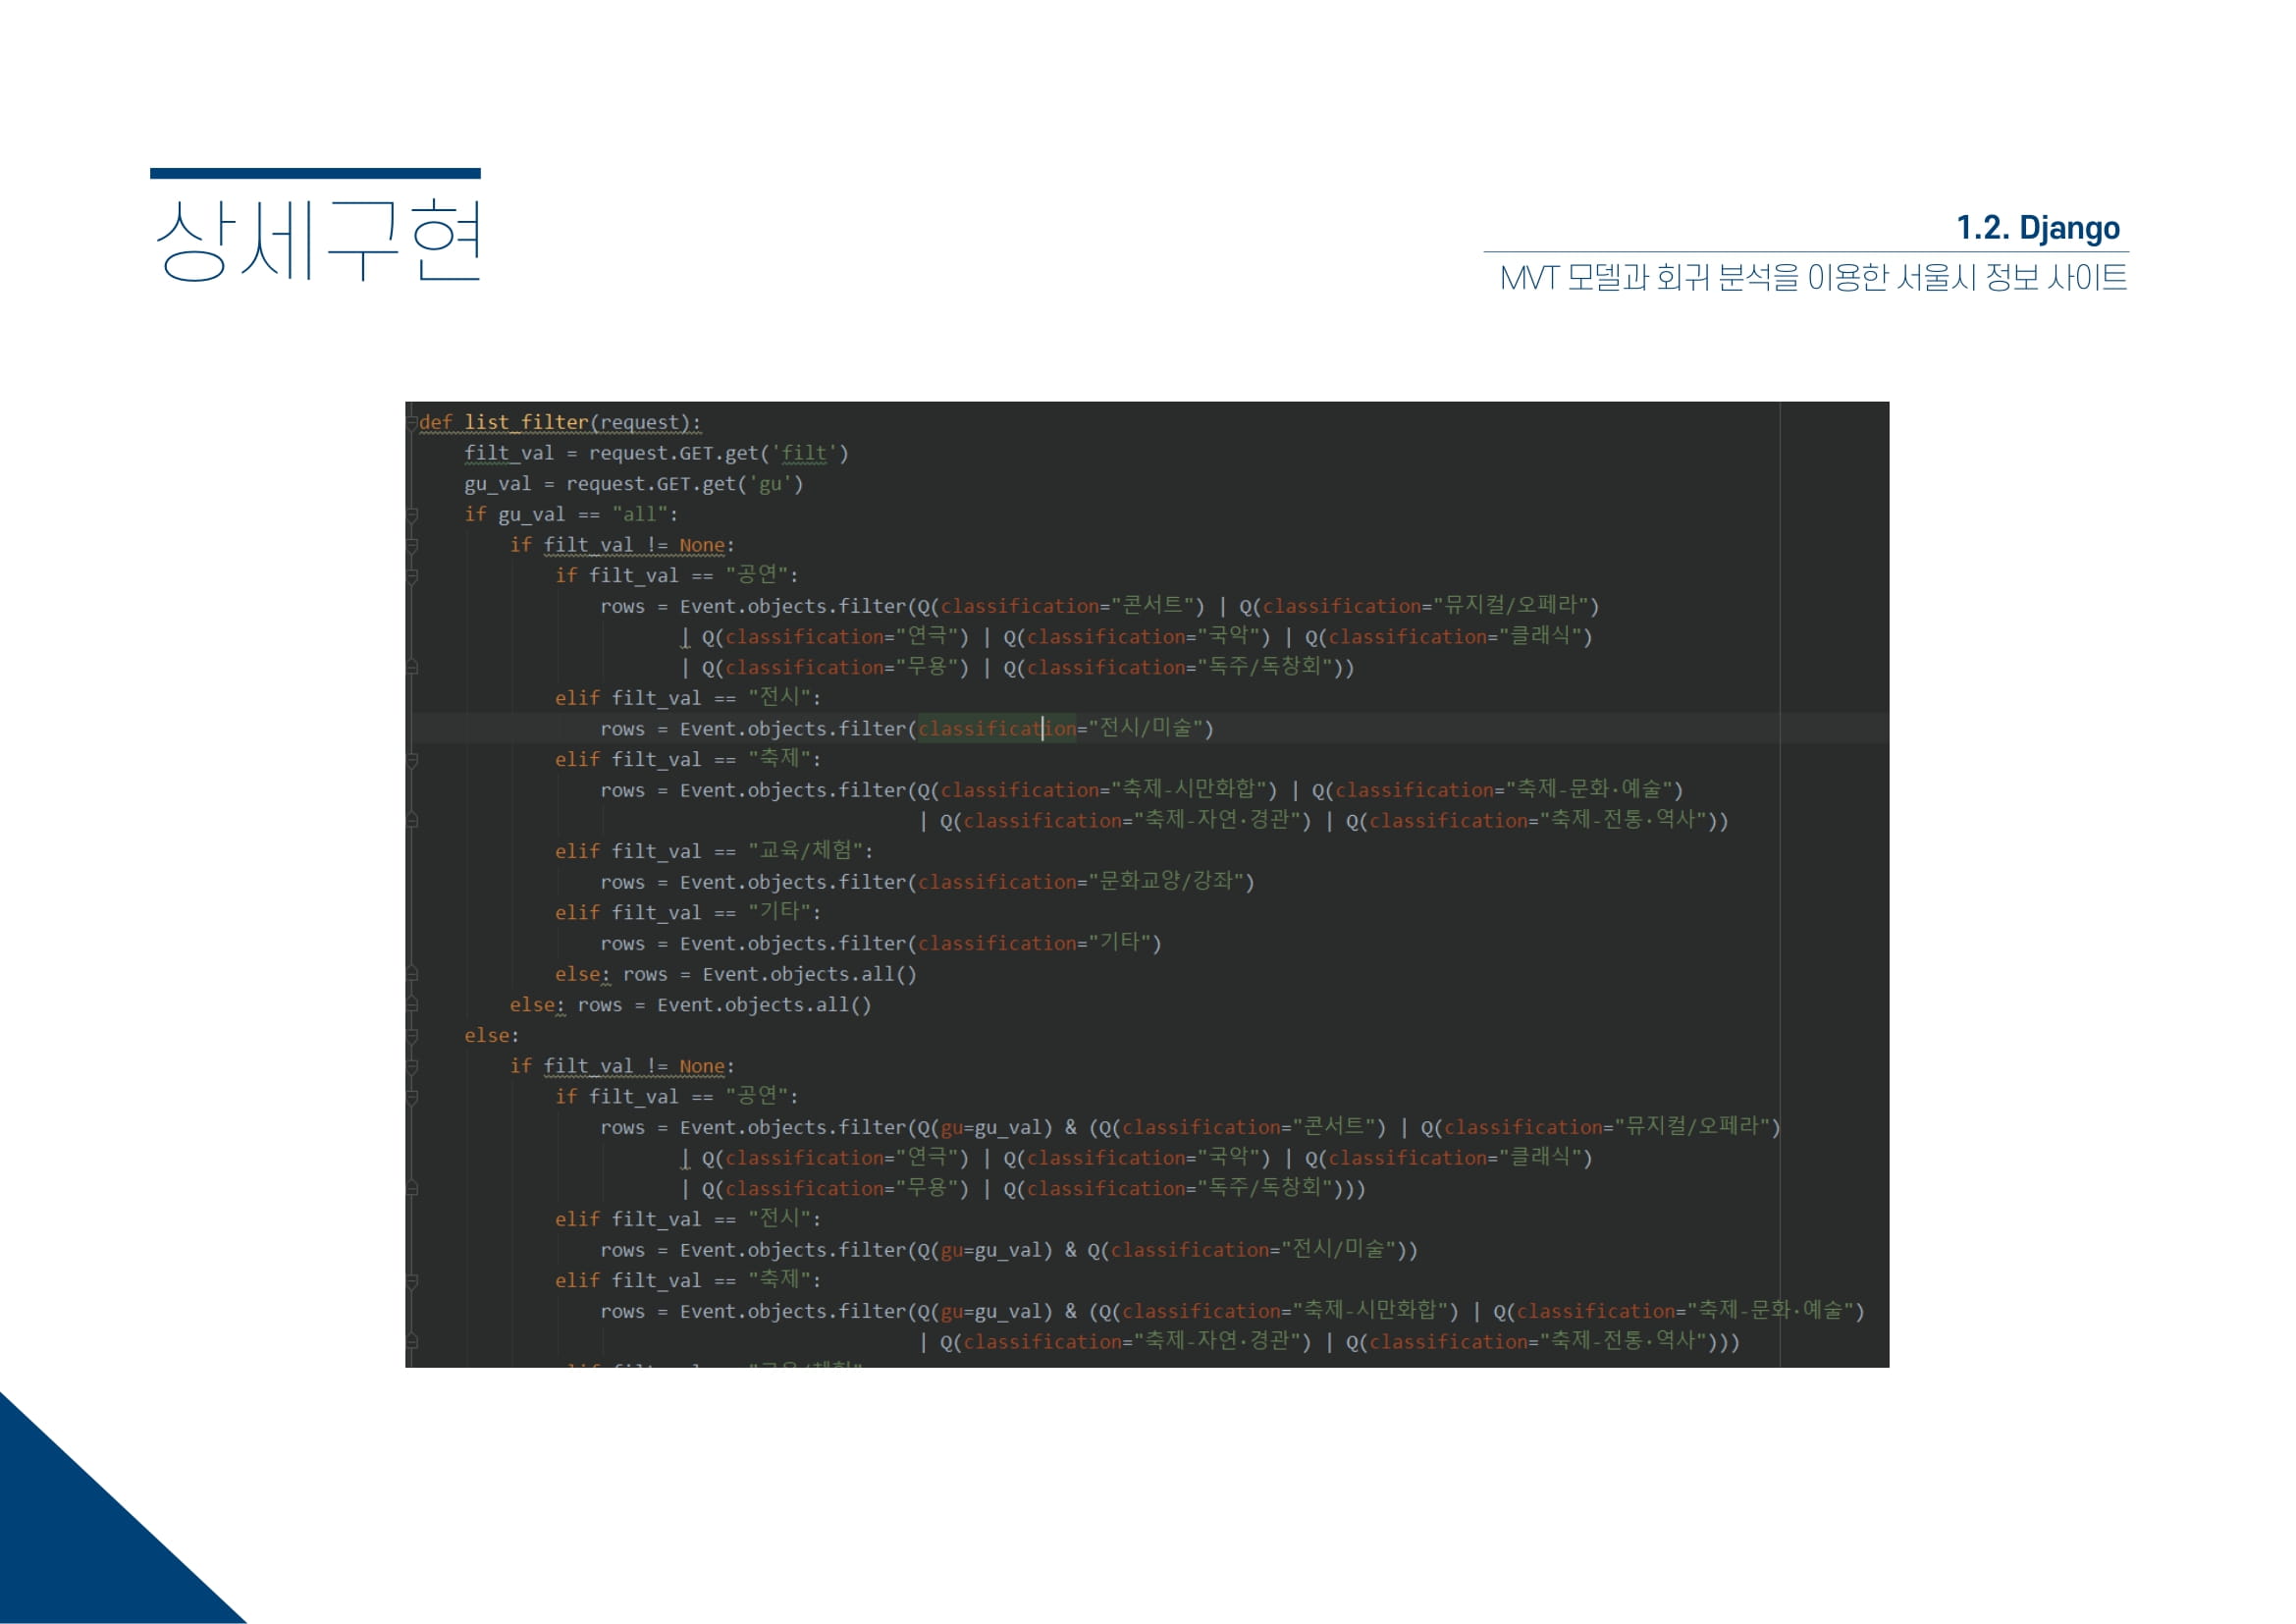Click the slide heading 상세구현

pos(319,240)
